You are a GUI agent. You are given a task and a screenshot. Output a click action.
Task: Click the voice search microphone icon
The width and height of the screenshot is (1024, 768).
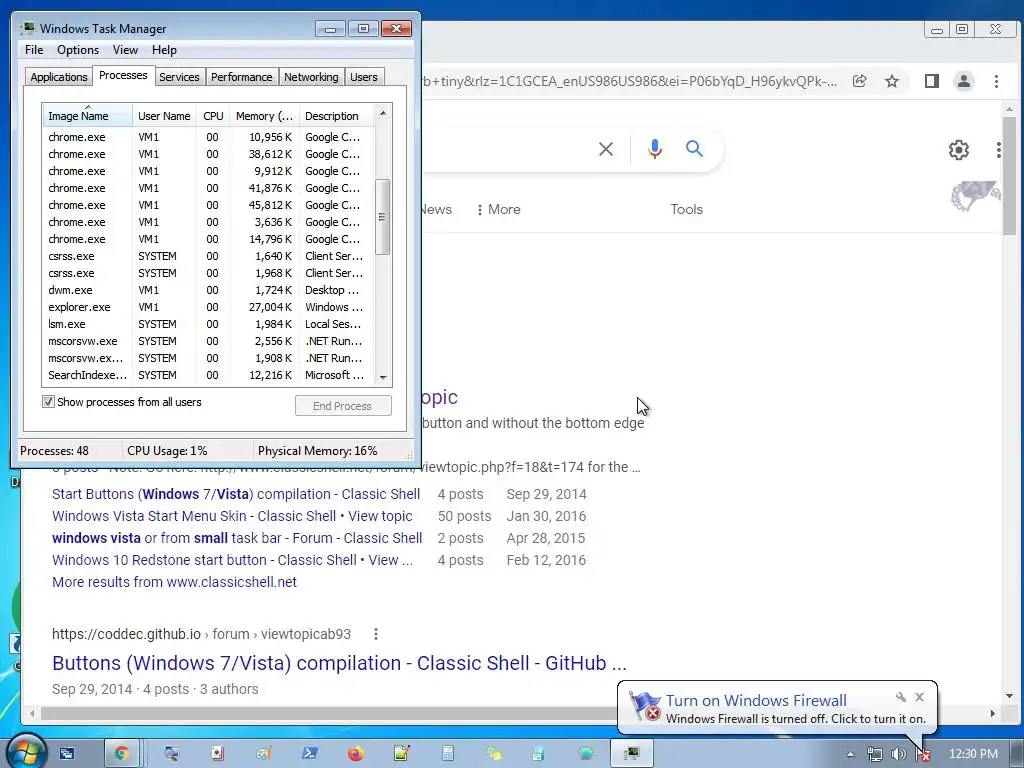(x=654, y=149)
